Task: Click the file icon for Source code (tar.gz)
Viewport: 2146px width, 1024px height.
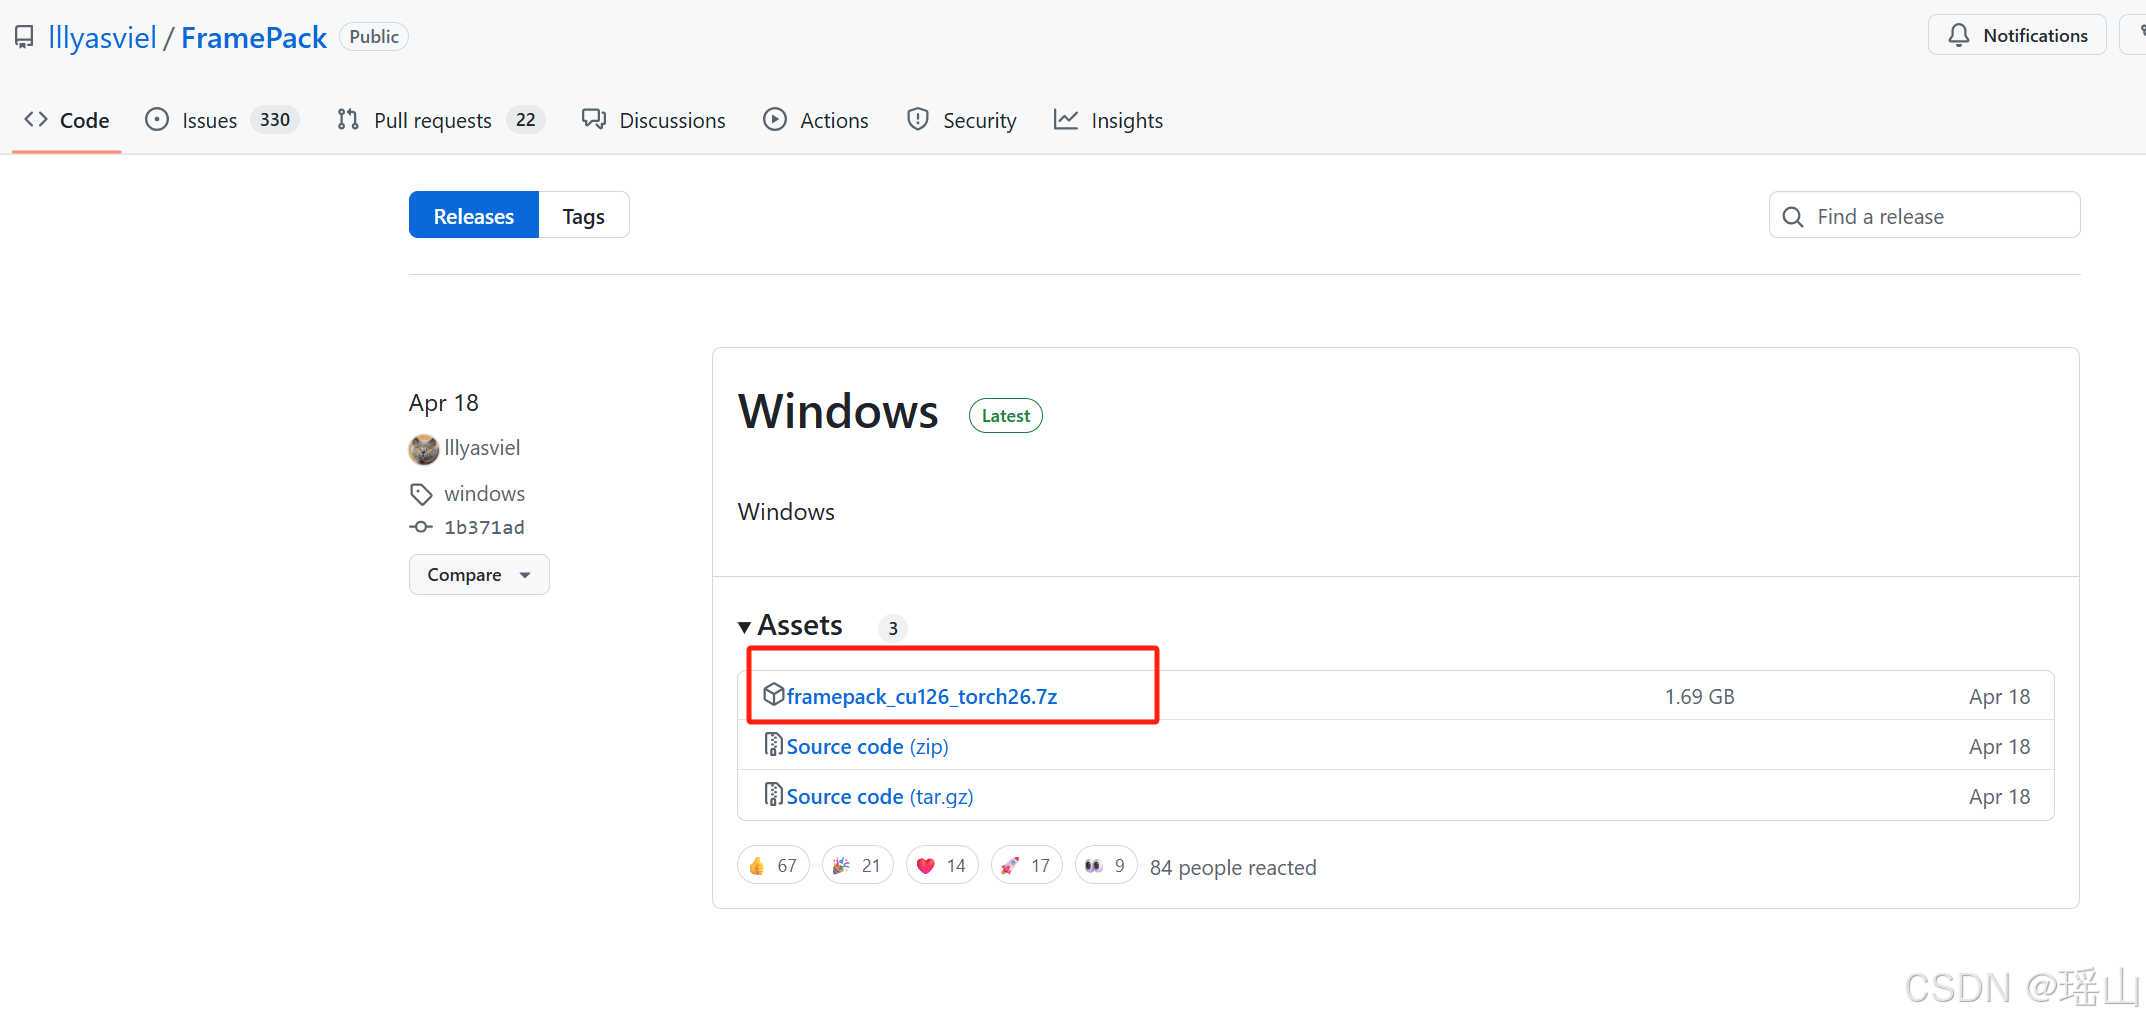Action: (x=773, y=794)
